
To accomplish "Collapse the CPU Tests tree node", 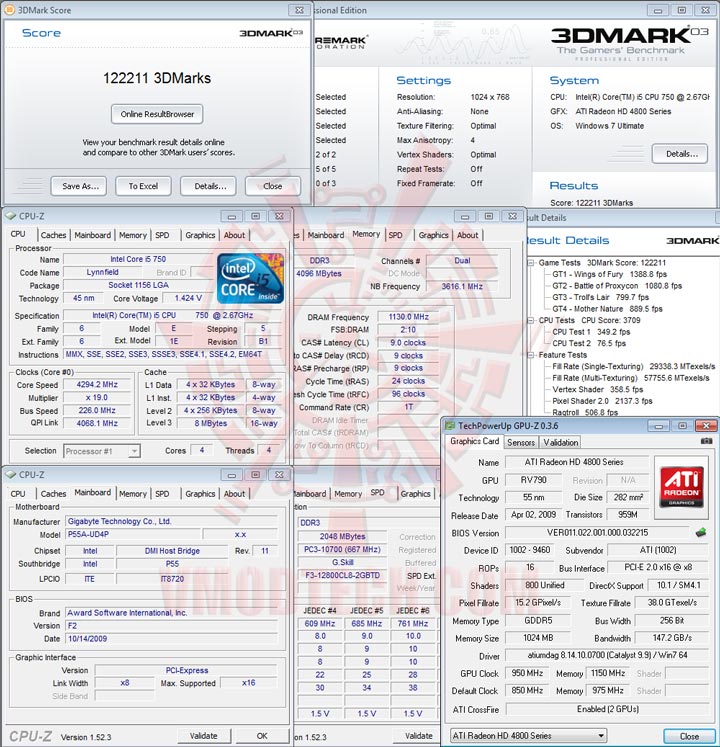I will coord(531,321).
